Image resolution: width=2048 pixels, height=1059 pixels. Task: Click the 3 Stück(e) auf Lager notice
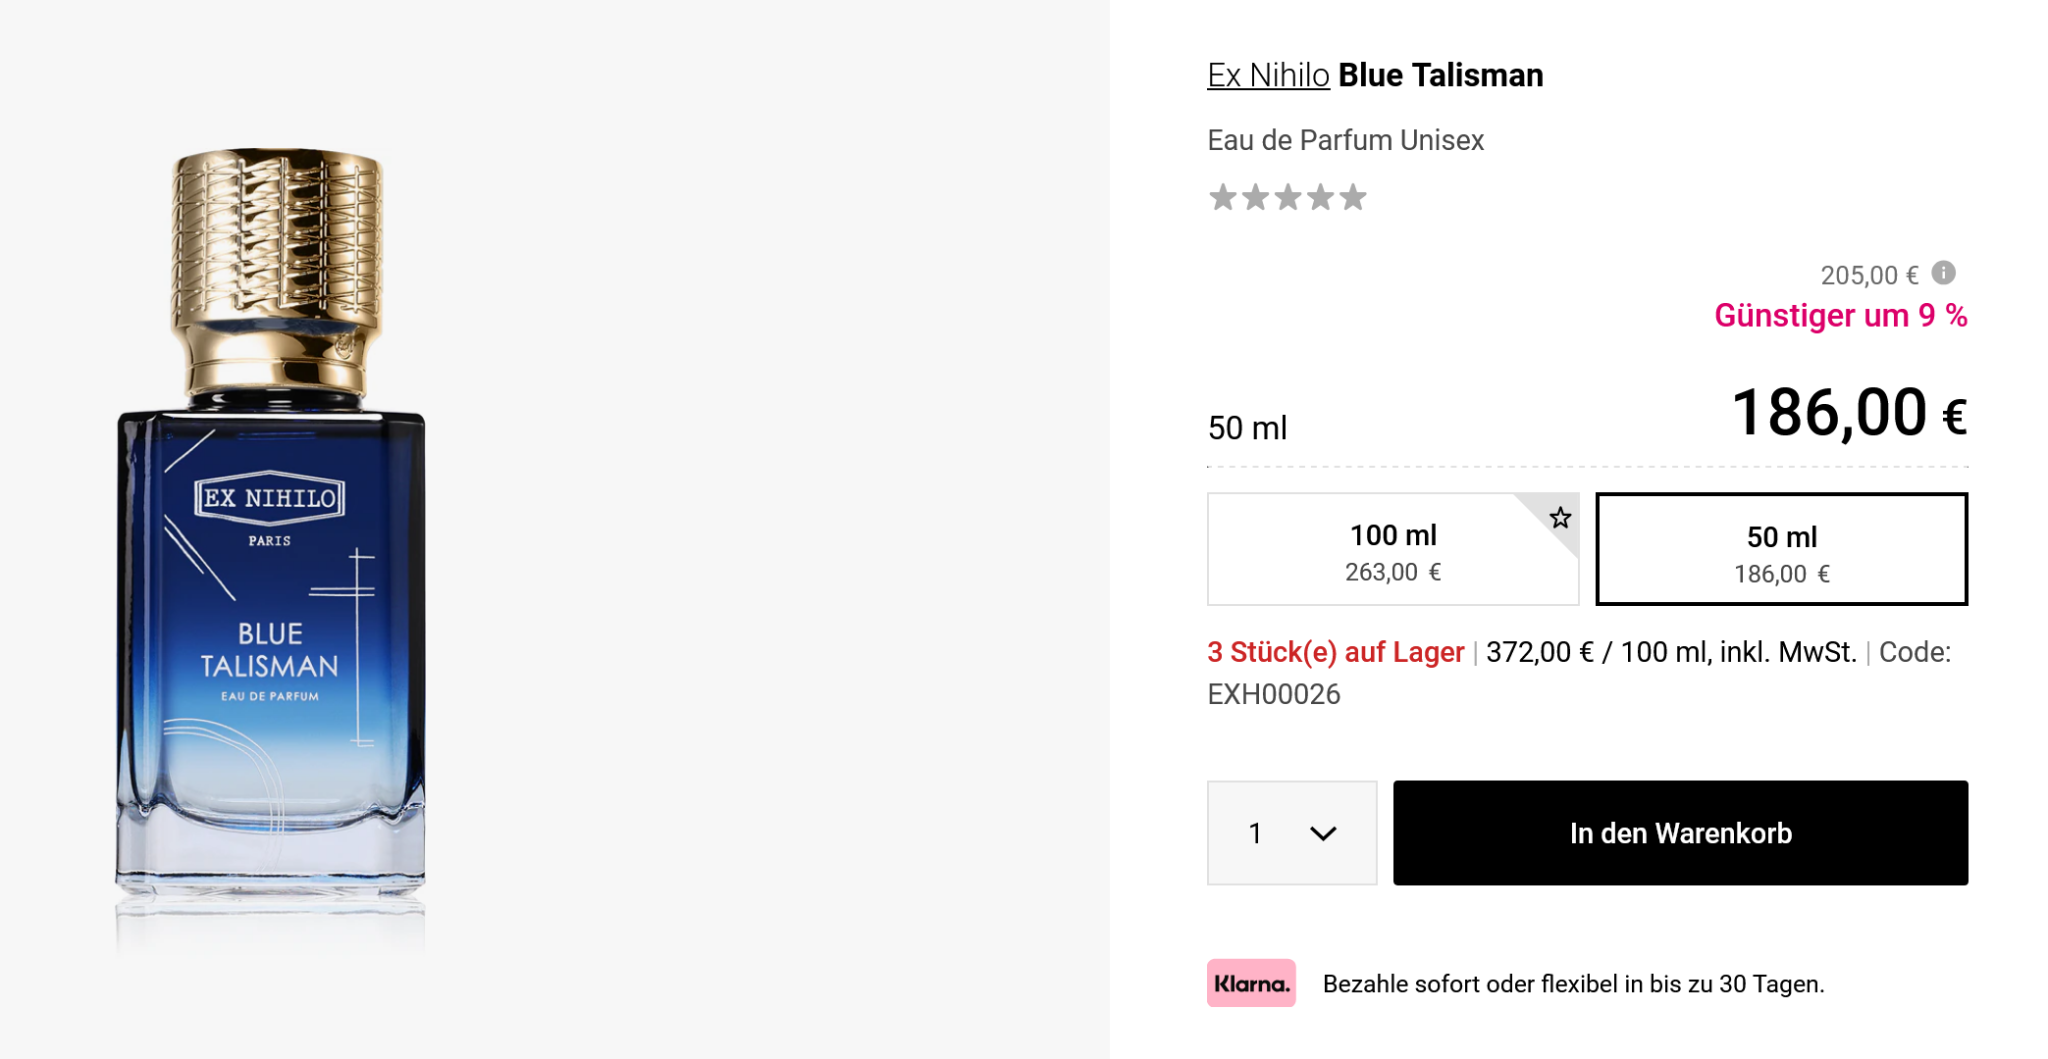[x=1335, y=652]
